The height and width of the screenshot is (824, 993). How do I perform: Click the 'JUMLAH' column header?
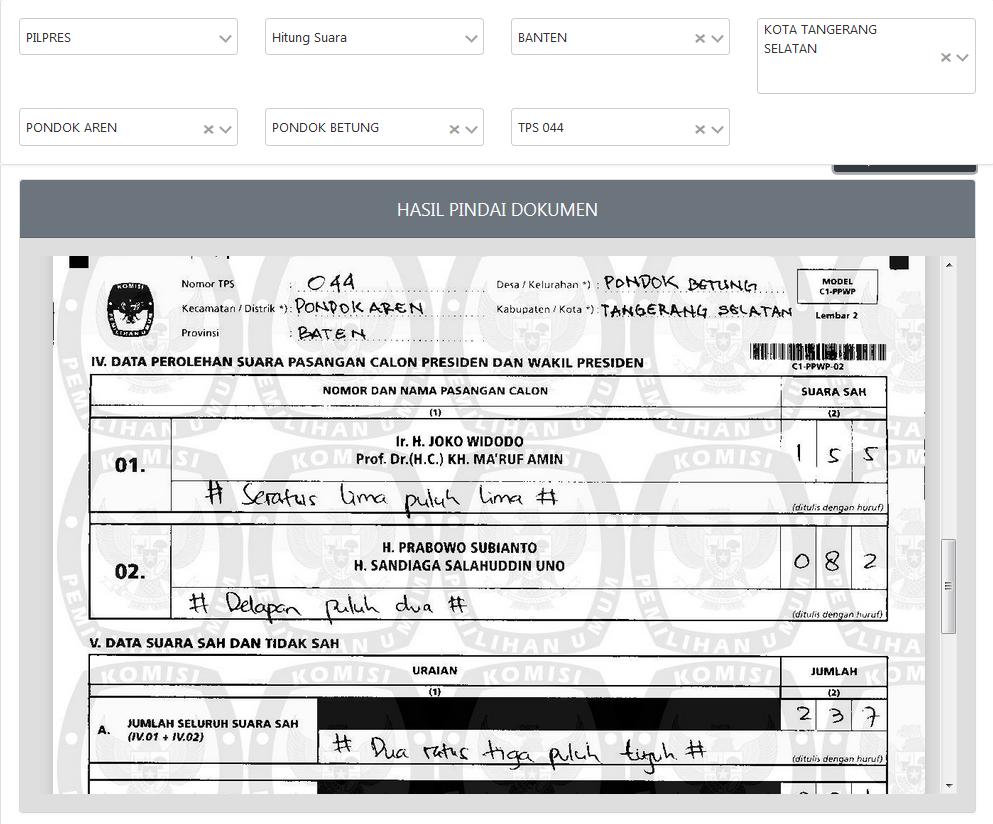coord(834,671)
